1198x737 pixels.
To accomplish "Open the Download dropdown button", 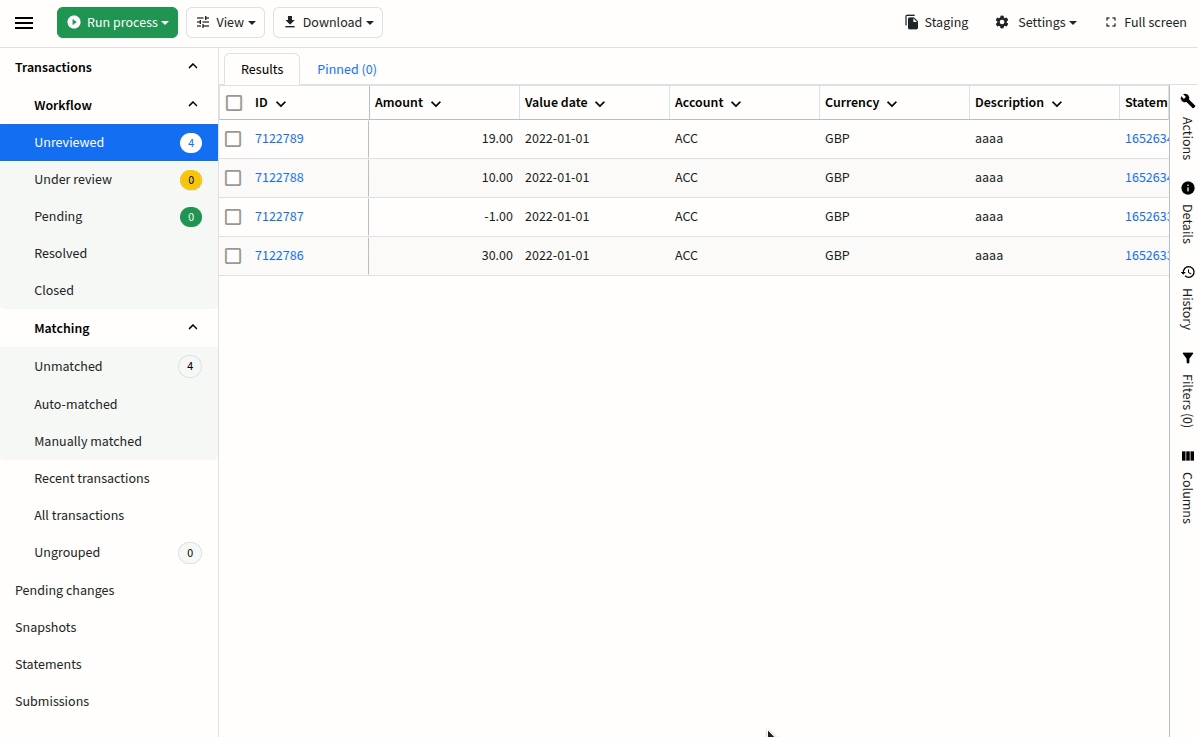I will [x=328, y=22].
